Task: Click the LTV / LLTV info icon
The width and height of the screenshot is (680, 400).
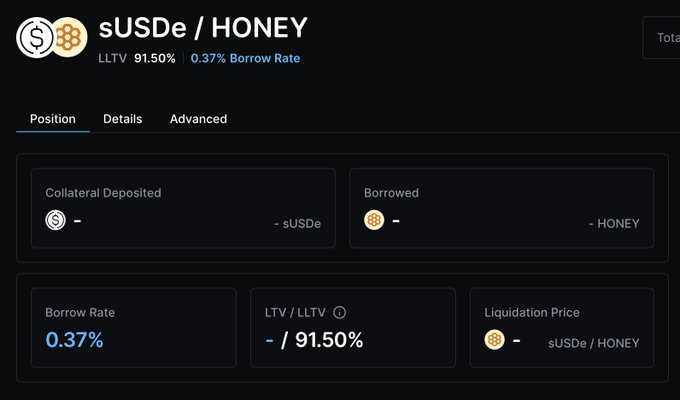Action: click(339, 312)
